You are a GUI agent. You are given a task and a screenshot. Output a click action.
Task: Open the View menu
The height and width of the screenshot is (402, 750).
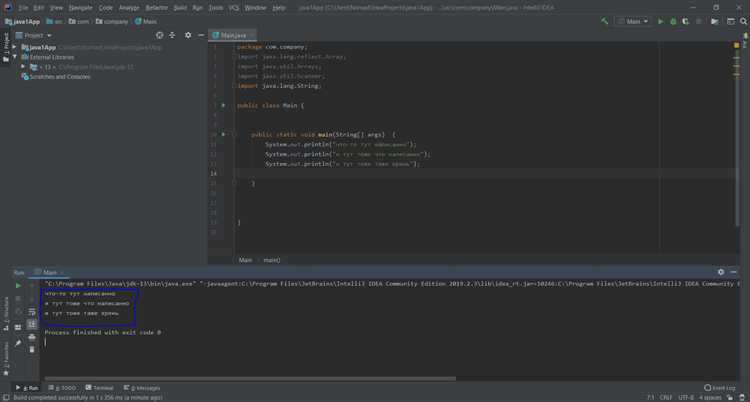[56, 8]
